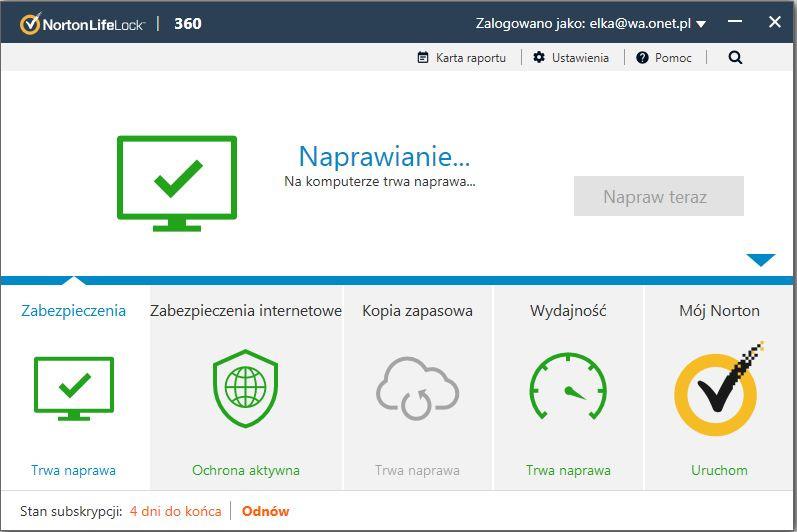Click the Napraw teraz button
Screen dimensions: 797x532
click(x=659, y=196)
